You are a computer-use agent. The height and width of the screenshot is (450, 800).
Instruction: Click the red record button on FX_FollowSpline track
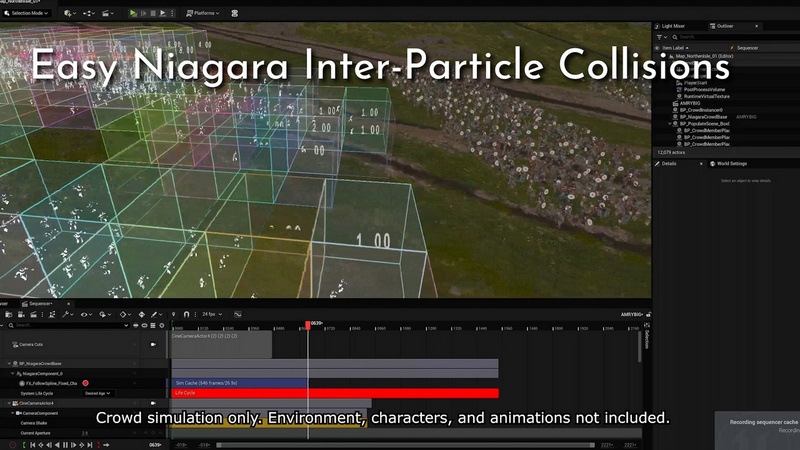tap(85, 383)
